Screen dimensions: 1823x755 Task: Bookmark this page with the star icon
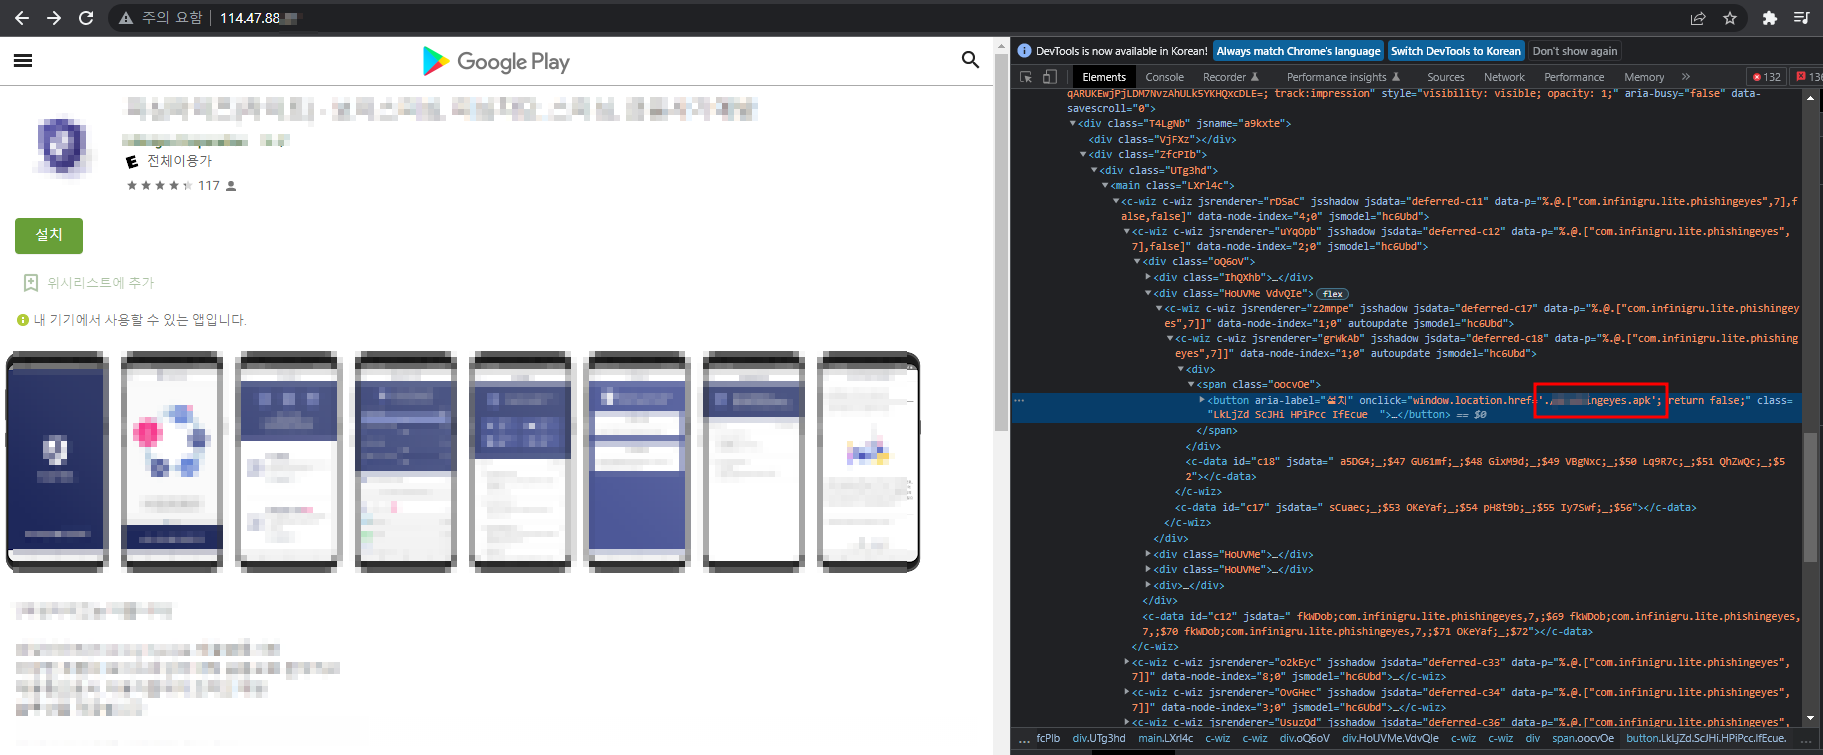1730,18
